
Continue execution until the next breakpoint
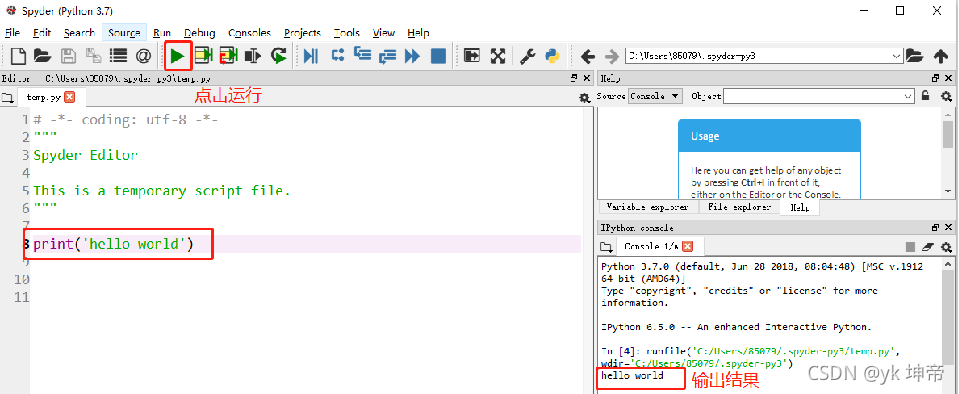click(413, 56)
